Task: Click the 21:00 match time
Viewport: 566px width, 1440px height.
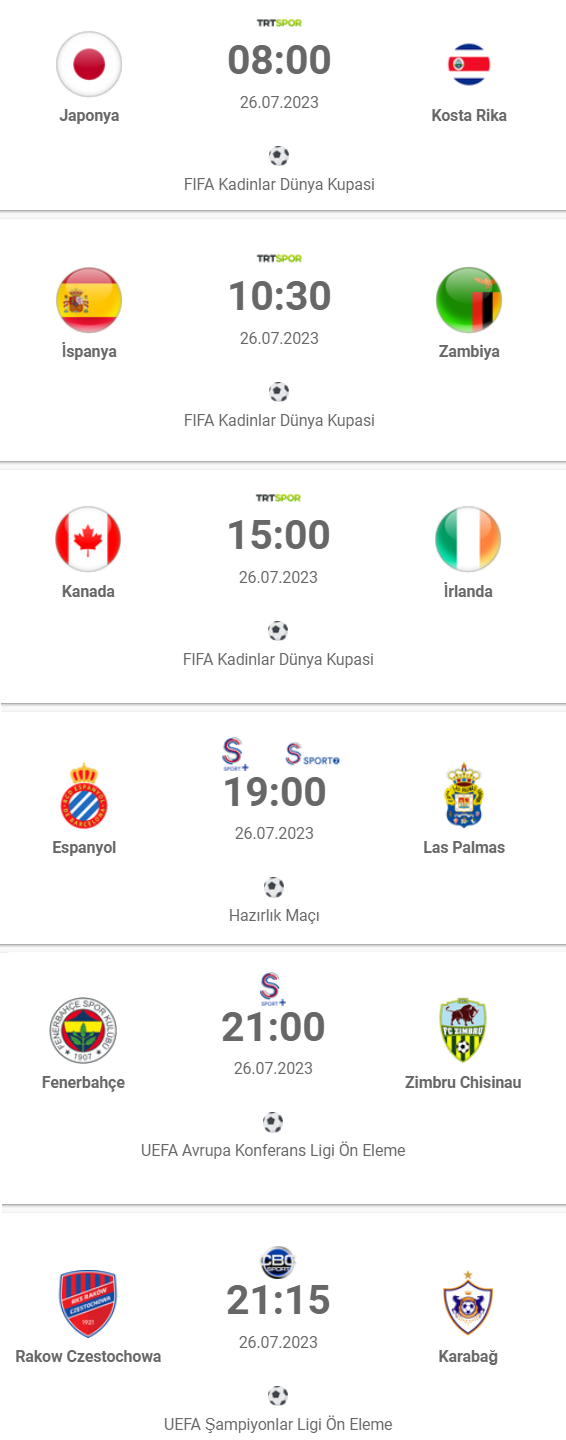Action: click(x=273, y=1027)
